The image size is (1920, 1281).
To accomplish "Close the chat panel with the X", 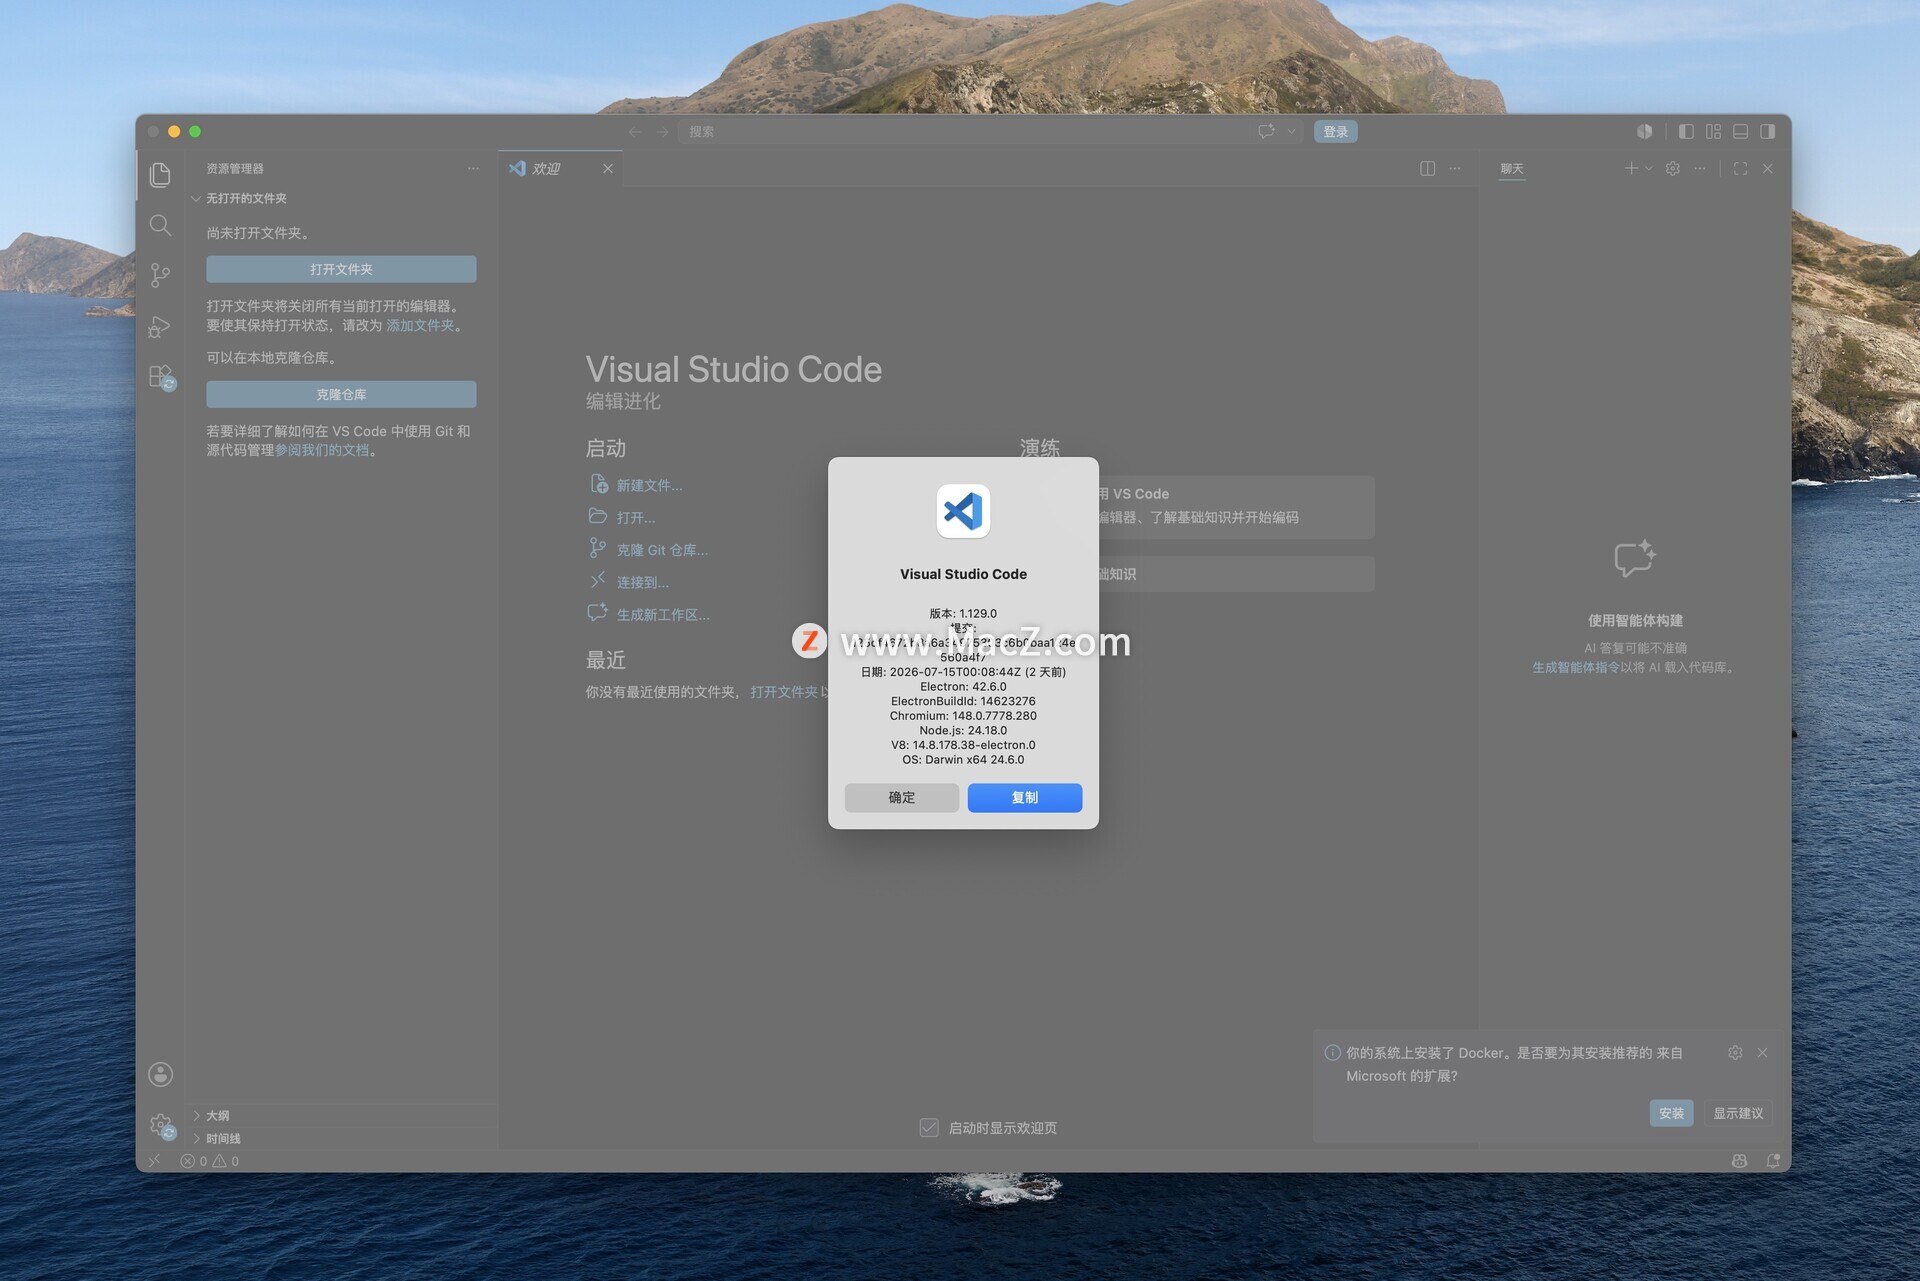I will (x=1768, y=168).
